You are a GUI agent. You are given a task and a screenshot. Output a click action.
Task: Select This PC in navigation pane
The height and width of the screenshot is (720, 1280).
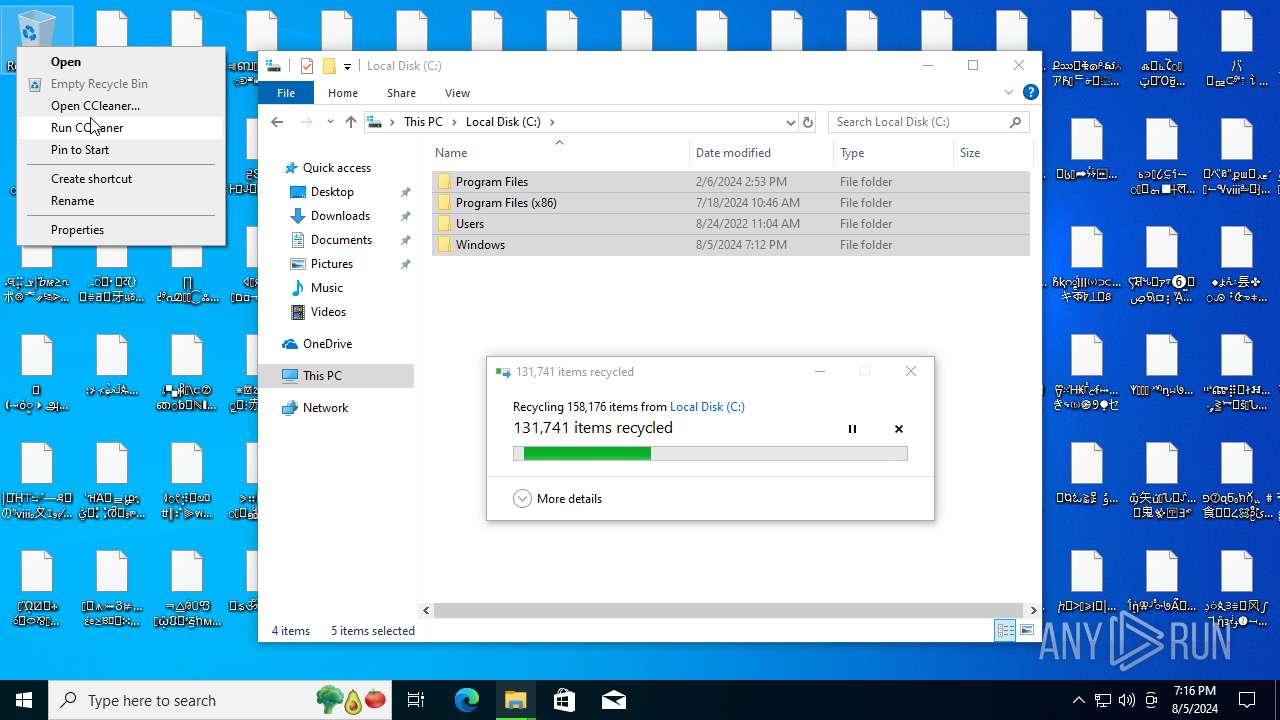click(322, 376)
